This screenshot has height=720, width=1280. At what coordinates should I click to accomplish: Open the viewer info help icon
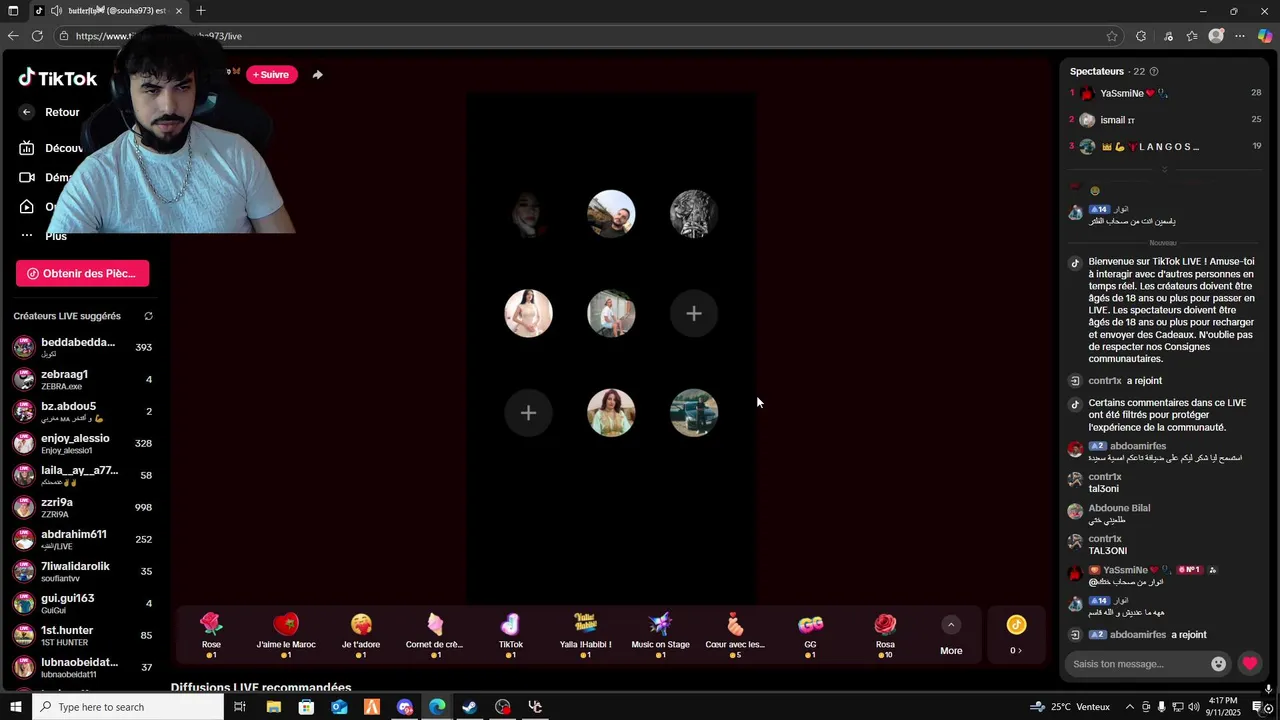(x=1154, y=72)
